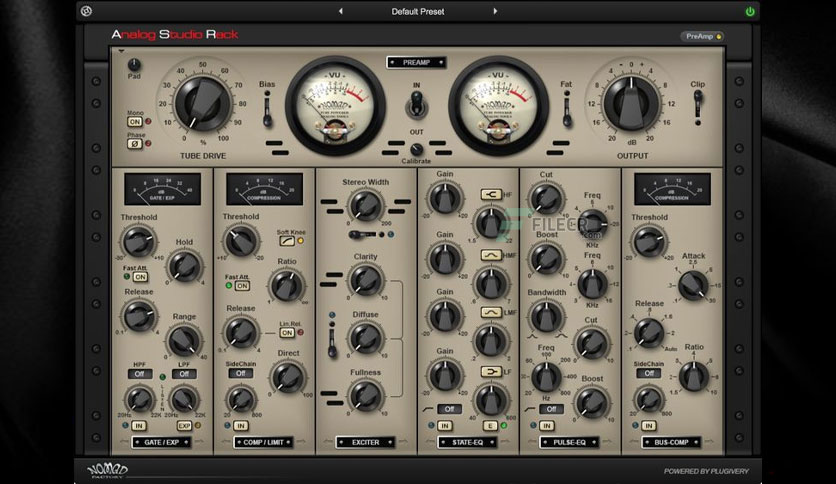The height and width of the screenshot is (484, 836).
Task: Click the Bus-Comp Attack knob
Action: pos(693,284)
